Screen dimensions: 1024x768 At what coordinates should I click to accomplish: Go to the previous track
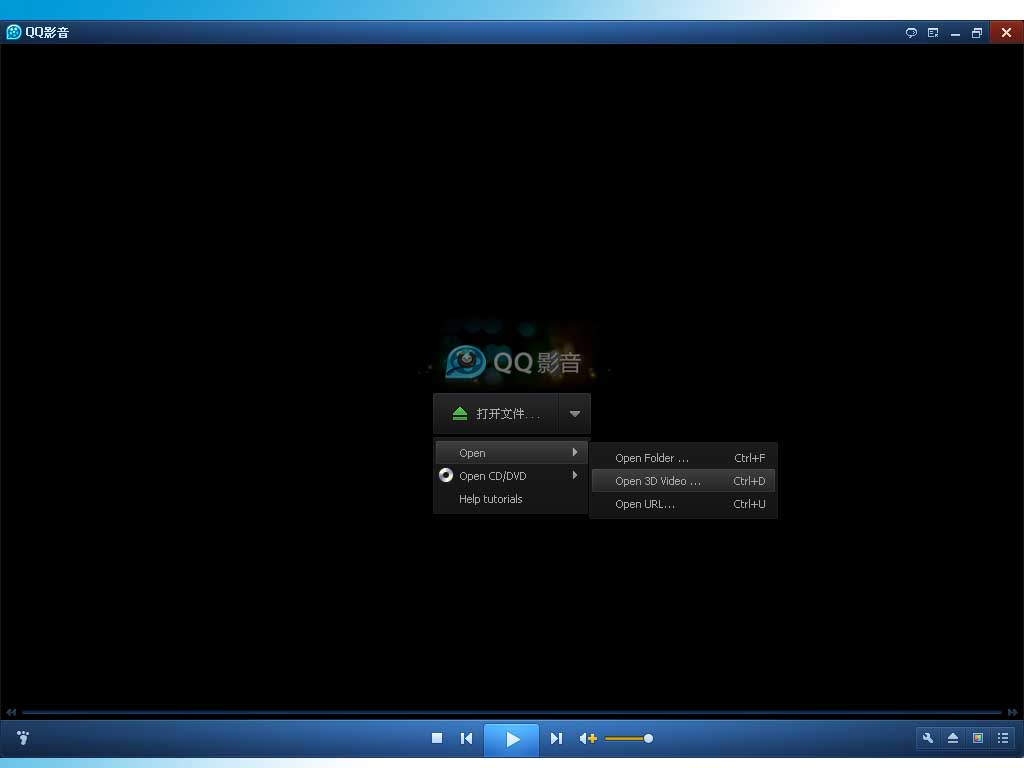[x=466, y=738]
